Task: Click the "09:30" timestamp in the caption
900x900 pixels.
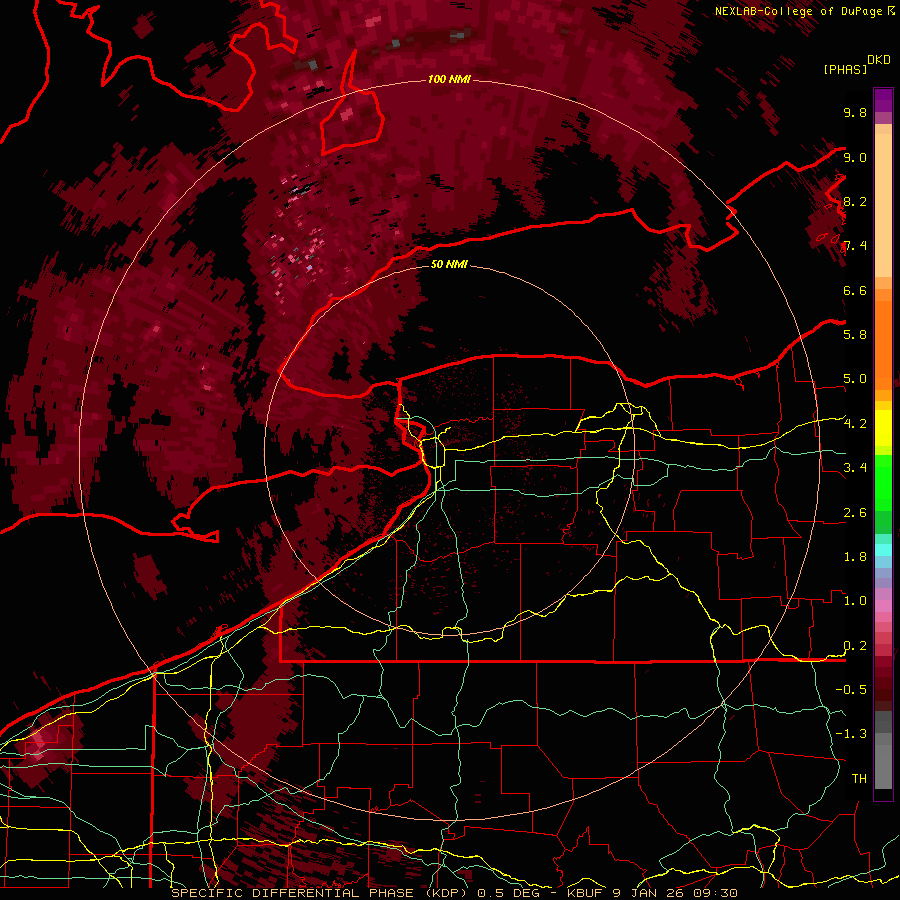Action: click(715, 893)
